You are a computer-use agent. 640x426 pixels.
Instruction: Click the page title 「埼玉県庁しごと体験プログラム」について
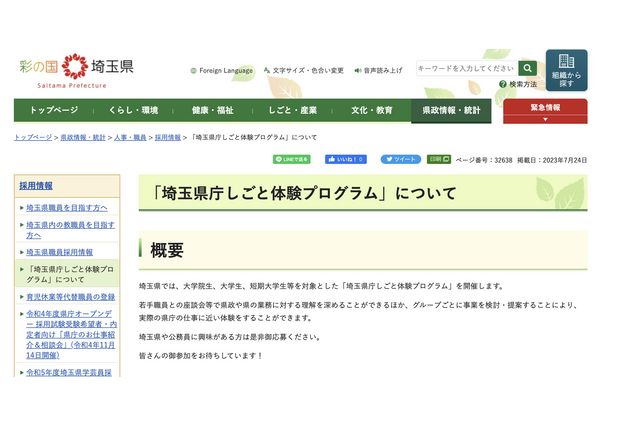(302, 193)
